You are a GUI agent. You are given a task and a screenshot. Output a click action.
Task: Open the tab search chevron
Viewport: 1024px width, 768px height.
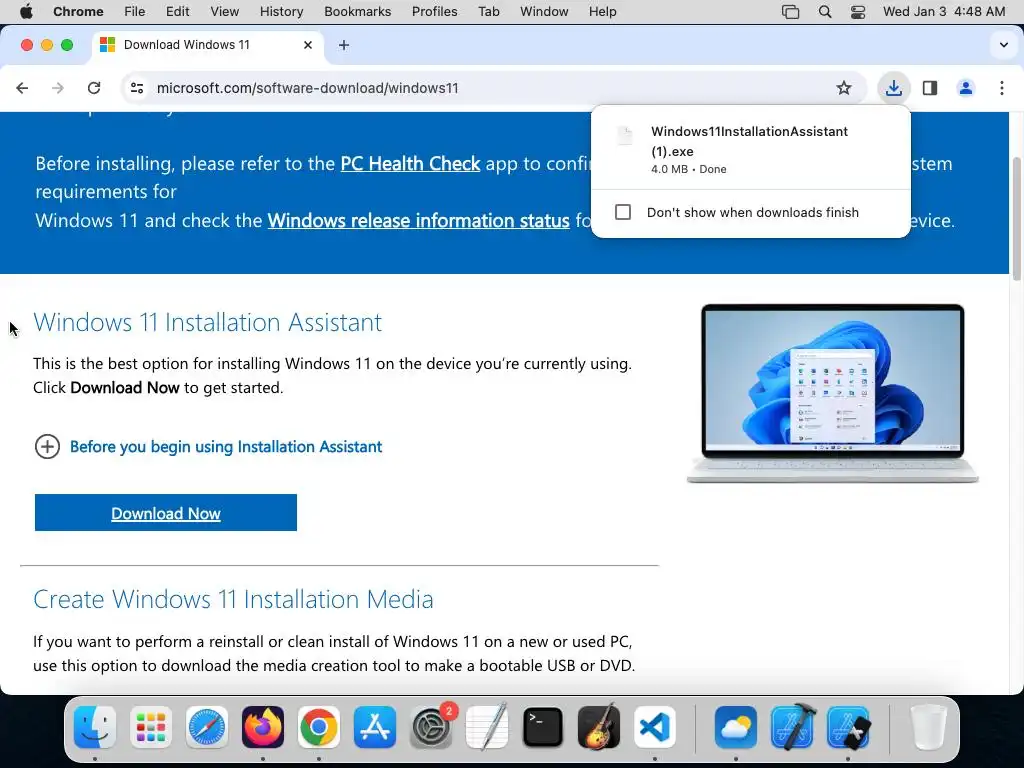pos(1004,45)
